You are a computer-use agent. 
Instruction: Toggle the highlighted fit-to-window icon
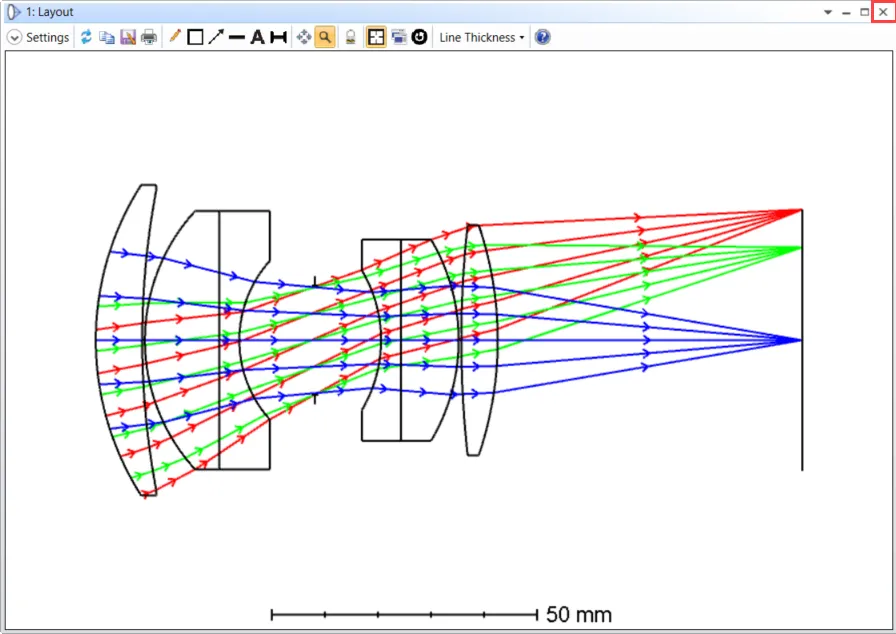point(375,37)
